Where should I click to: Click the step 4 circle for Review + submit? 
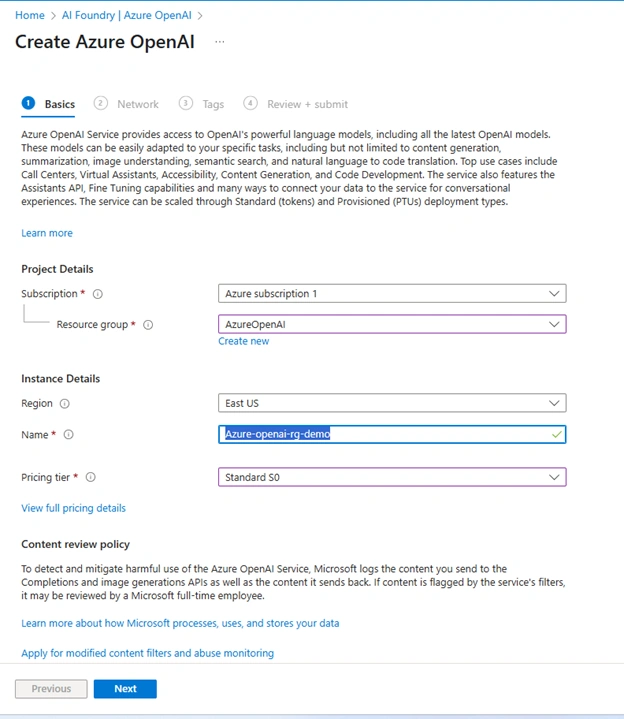tap(250, 103)
